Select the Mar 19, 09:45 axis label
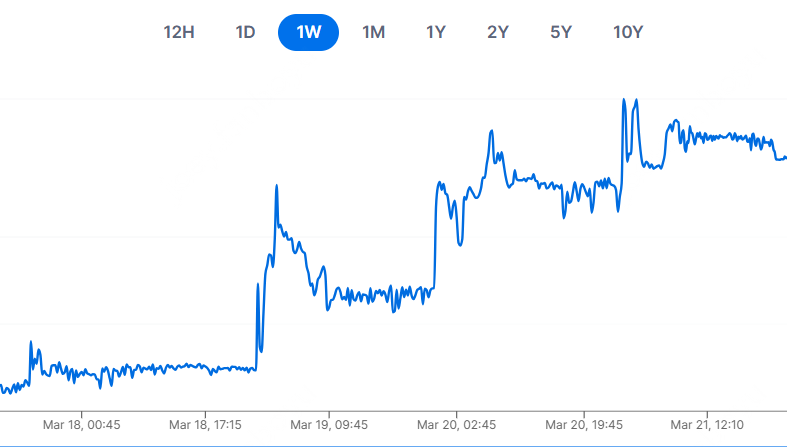 click(x=331, y=424)
